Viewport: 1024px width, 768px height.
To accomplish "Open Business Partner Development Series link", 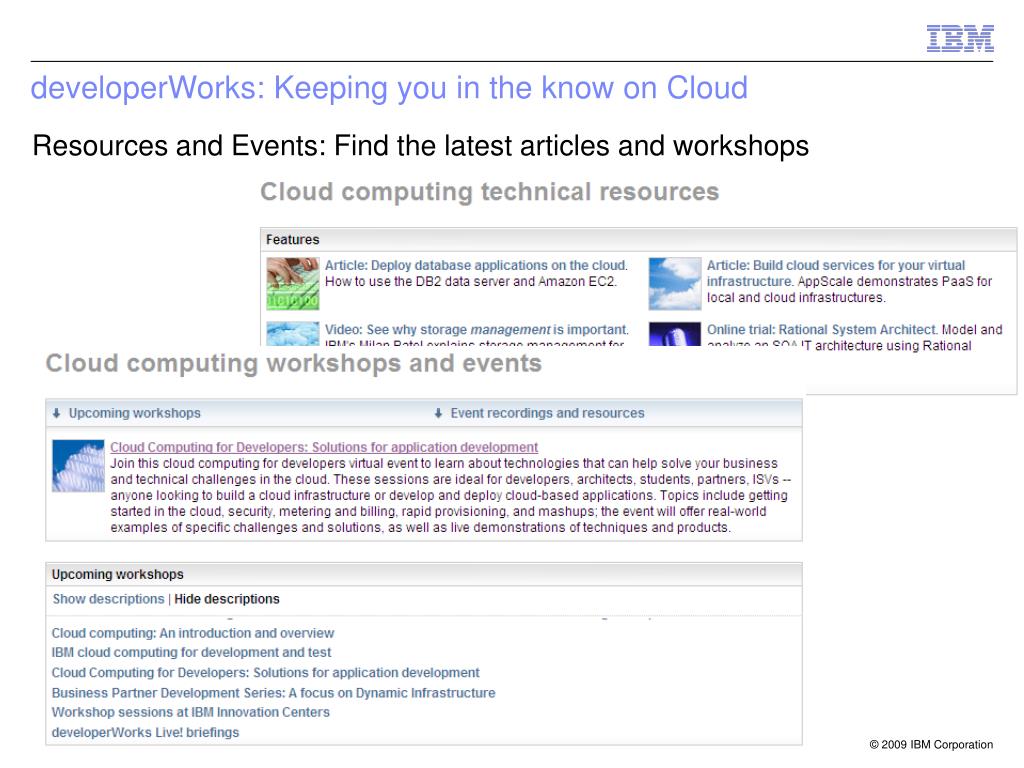I will (x=273, y=692).
